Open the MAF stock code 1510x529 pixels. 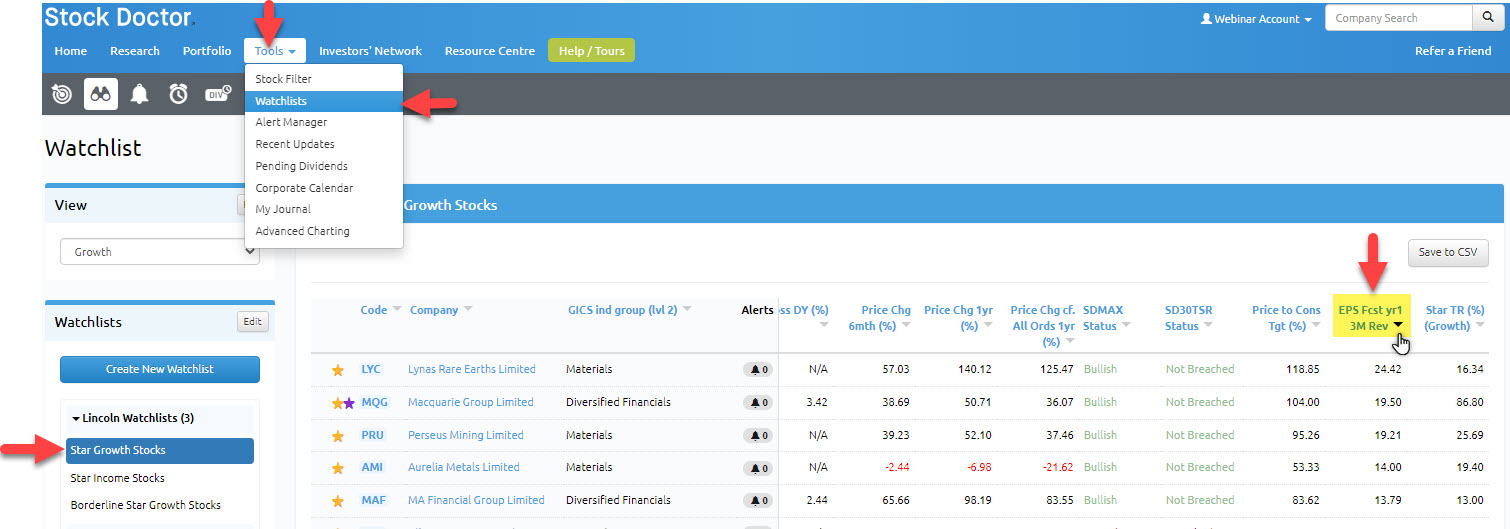click(373, 501)
